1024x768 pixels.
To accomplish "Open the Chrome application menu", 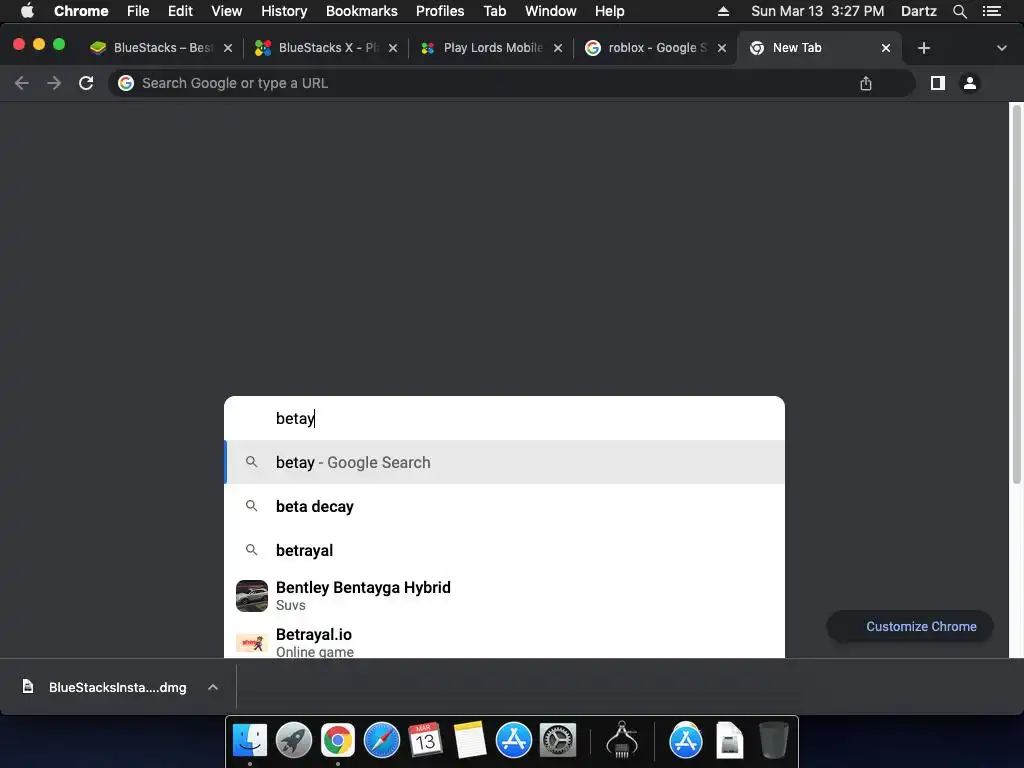I will pos(81,11).
